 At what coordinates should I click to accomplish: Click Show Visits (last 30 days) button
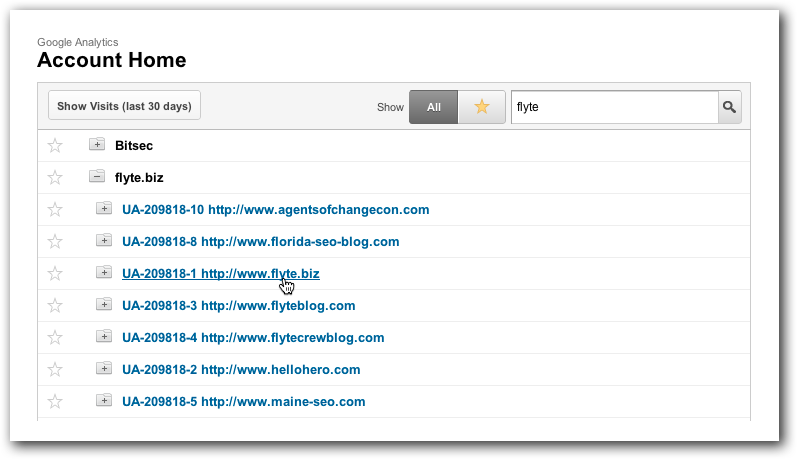(x=125, y=106)
